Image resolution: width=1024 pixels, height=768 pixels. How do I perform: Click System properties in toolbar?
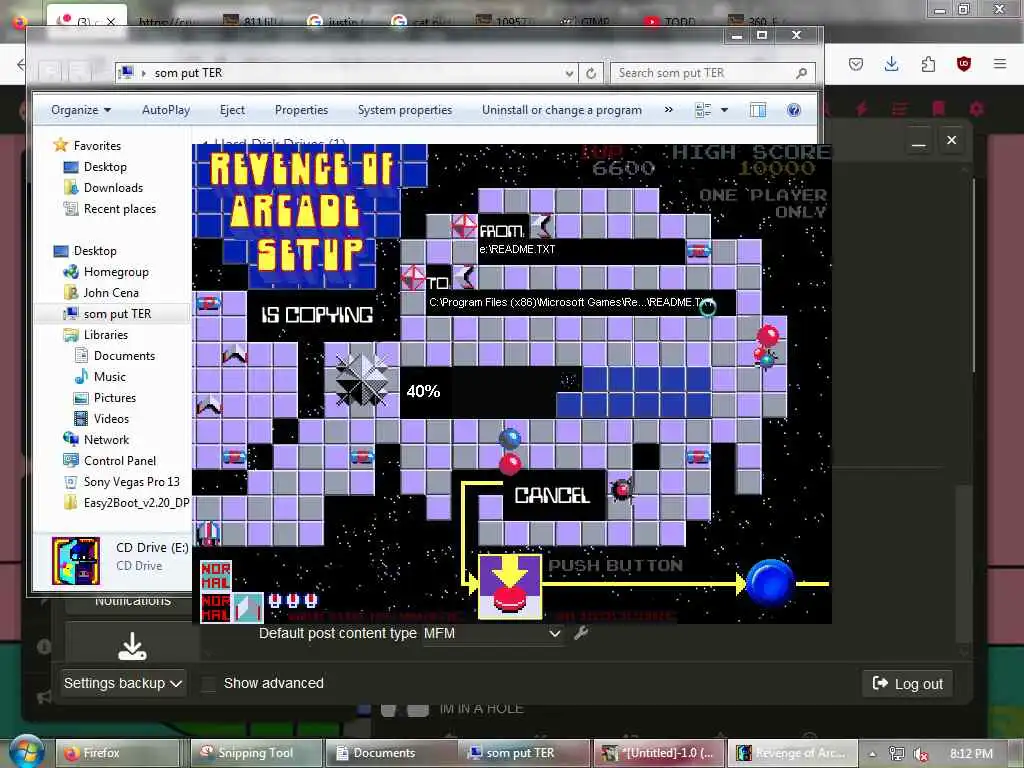405,110
